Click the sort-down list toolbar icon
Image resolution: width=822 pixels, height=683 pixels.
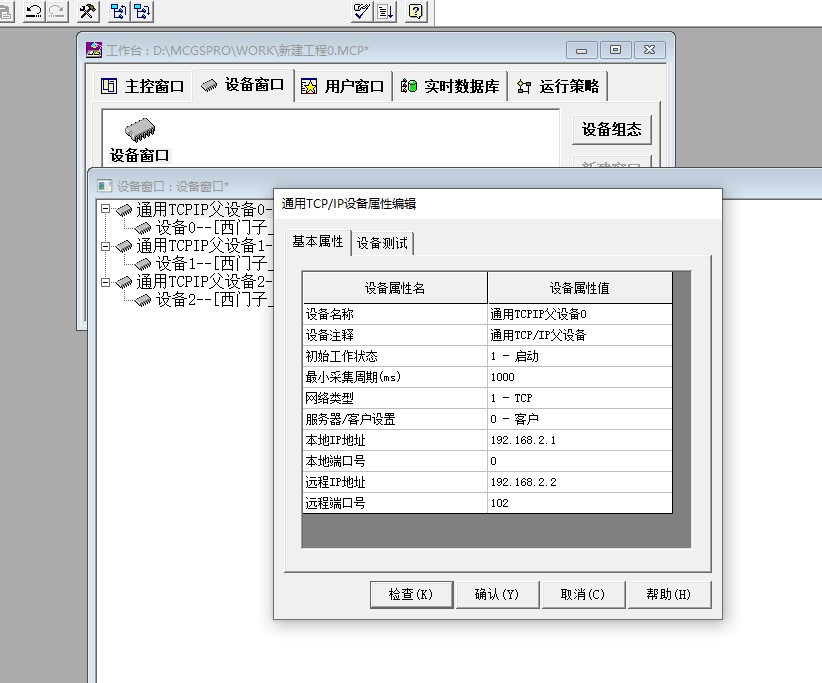(386, 11)
